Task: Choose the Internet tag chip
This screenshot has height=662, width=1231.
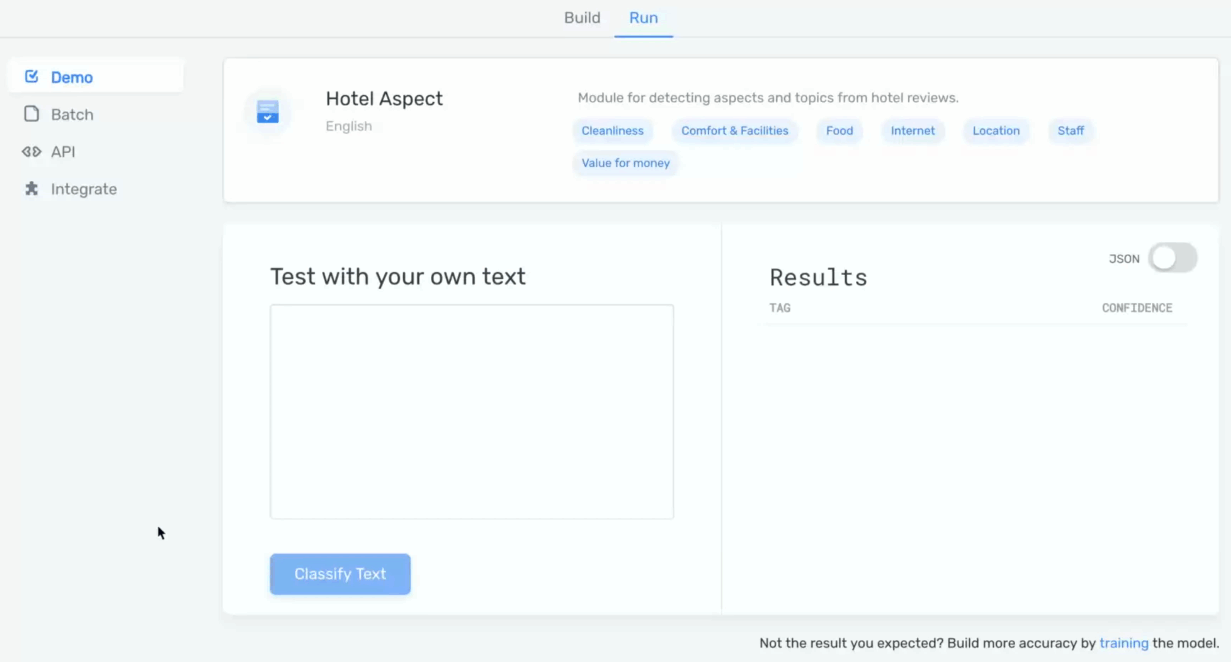Action: click(x=912, y=131)
